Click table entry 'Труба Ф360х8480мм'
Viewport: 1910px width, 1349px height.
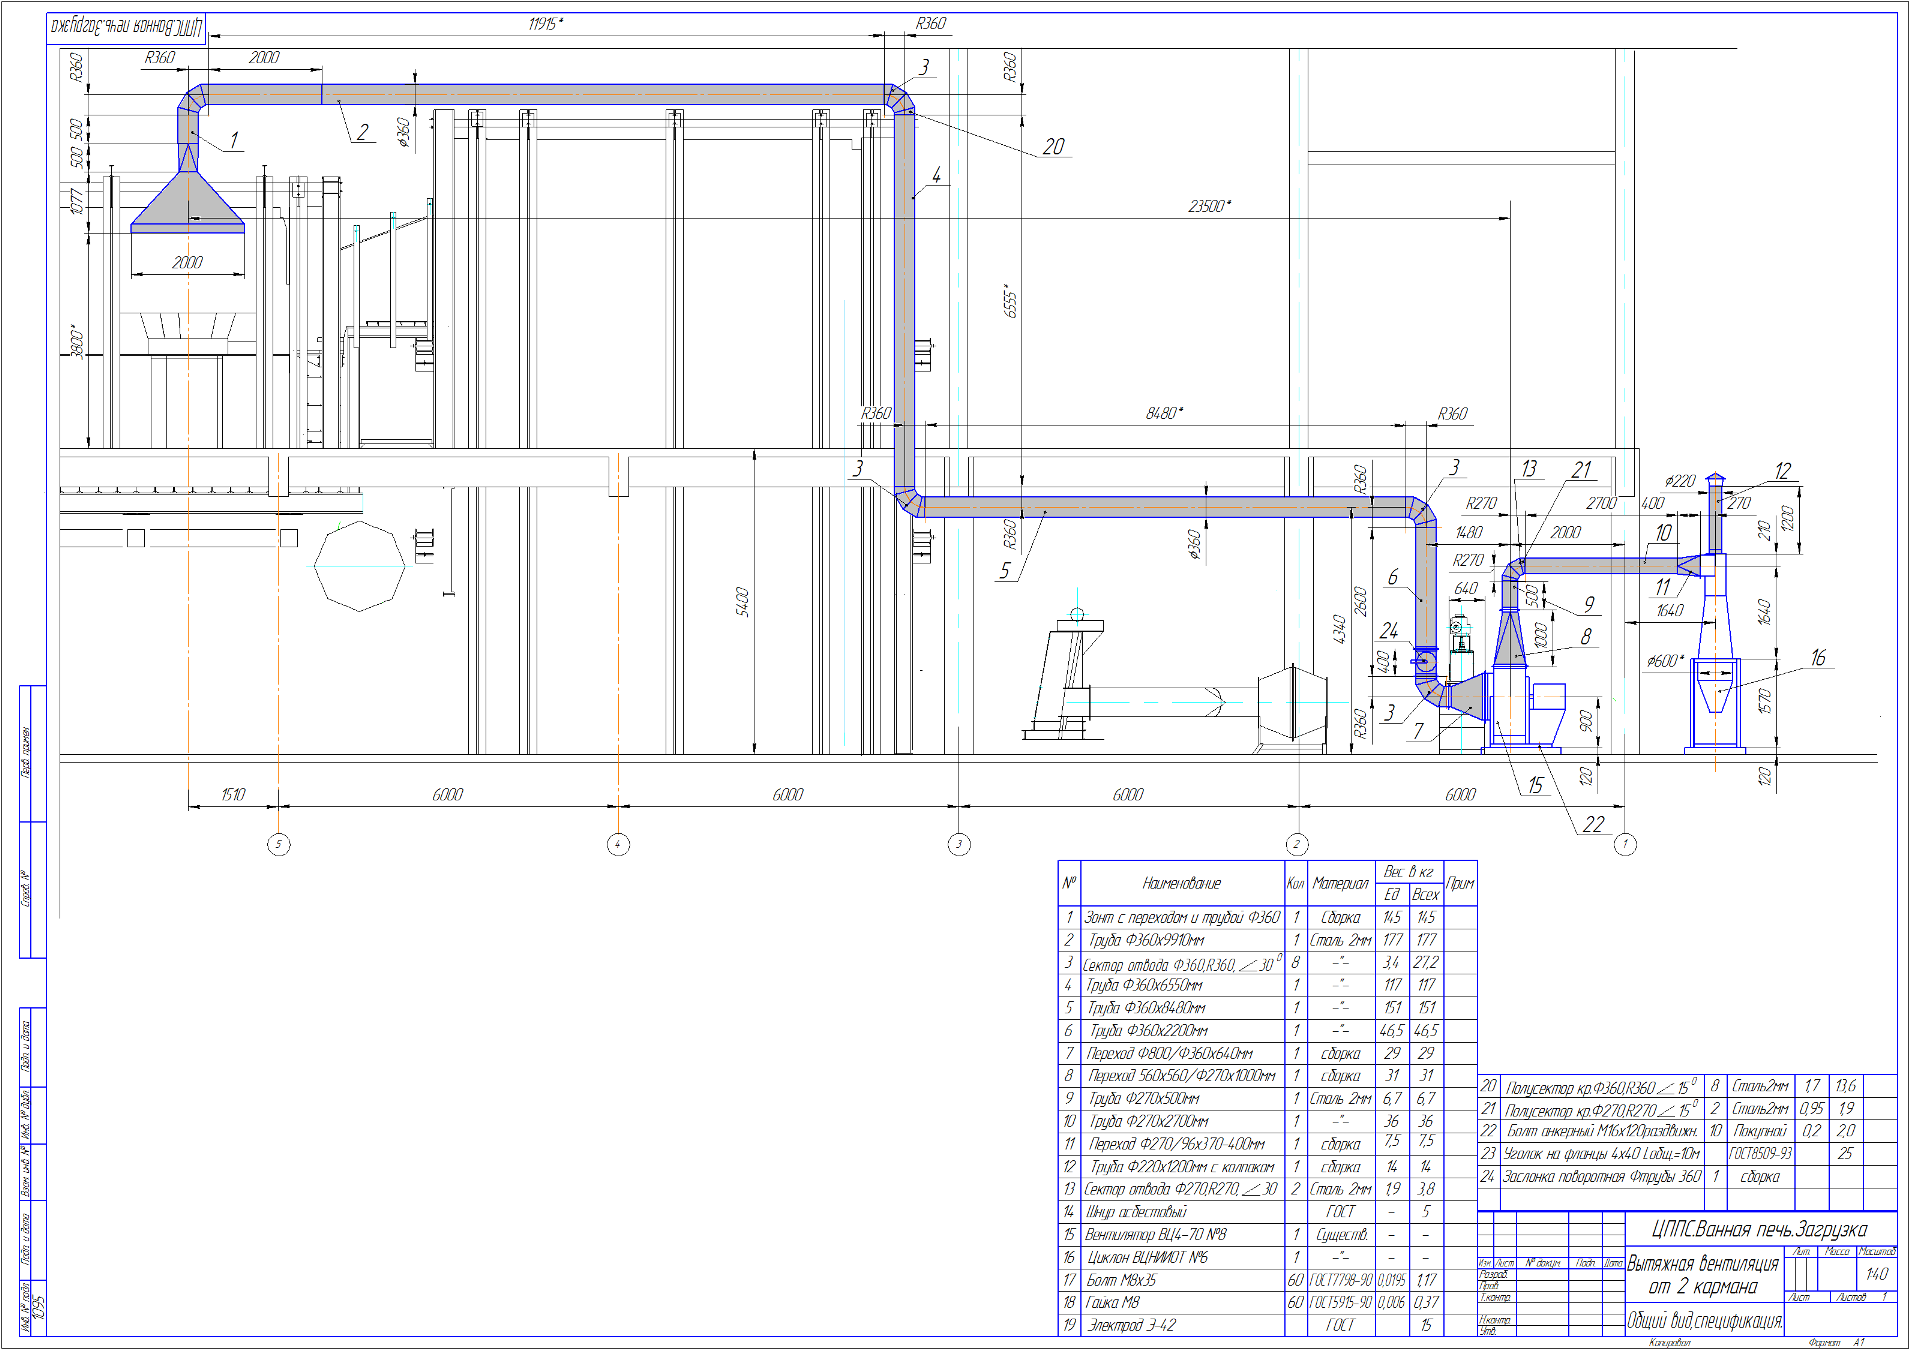point(1147,1008)
